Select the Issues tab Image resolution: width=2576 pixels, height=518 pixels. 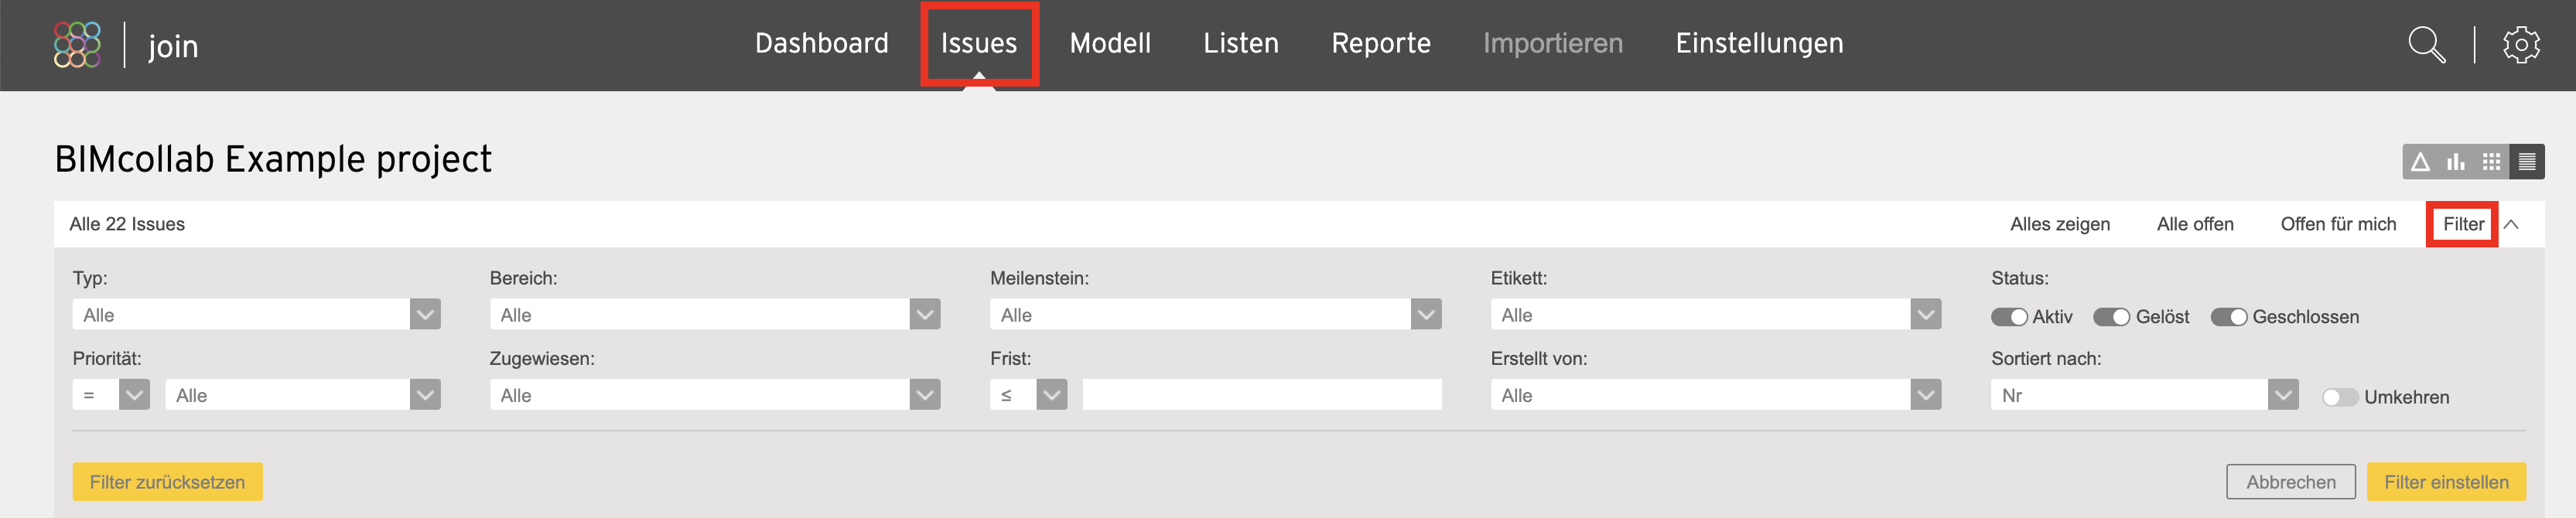(979, 43)
